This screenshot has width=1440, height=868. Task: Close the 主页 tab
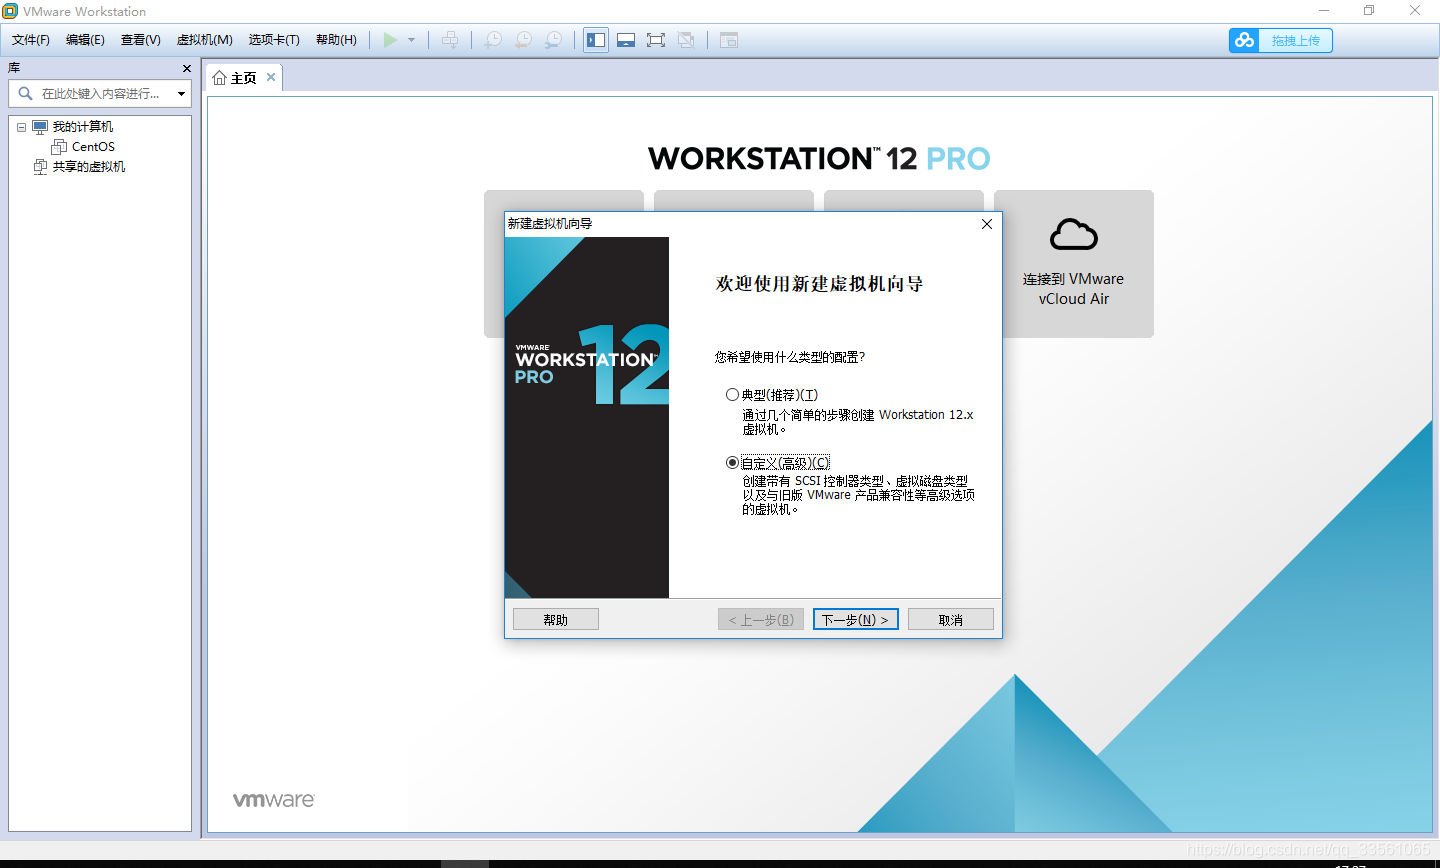(271, 77)
